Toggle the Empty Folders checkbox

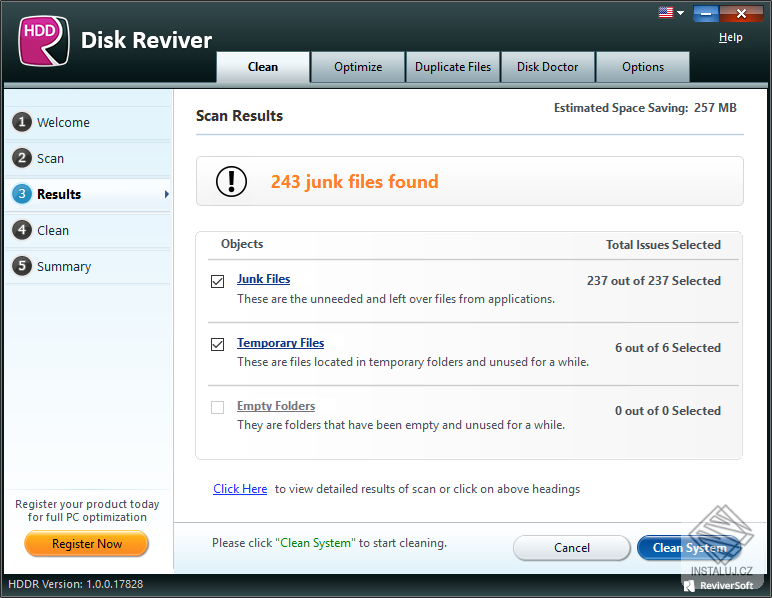click(218, 407)
